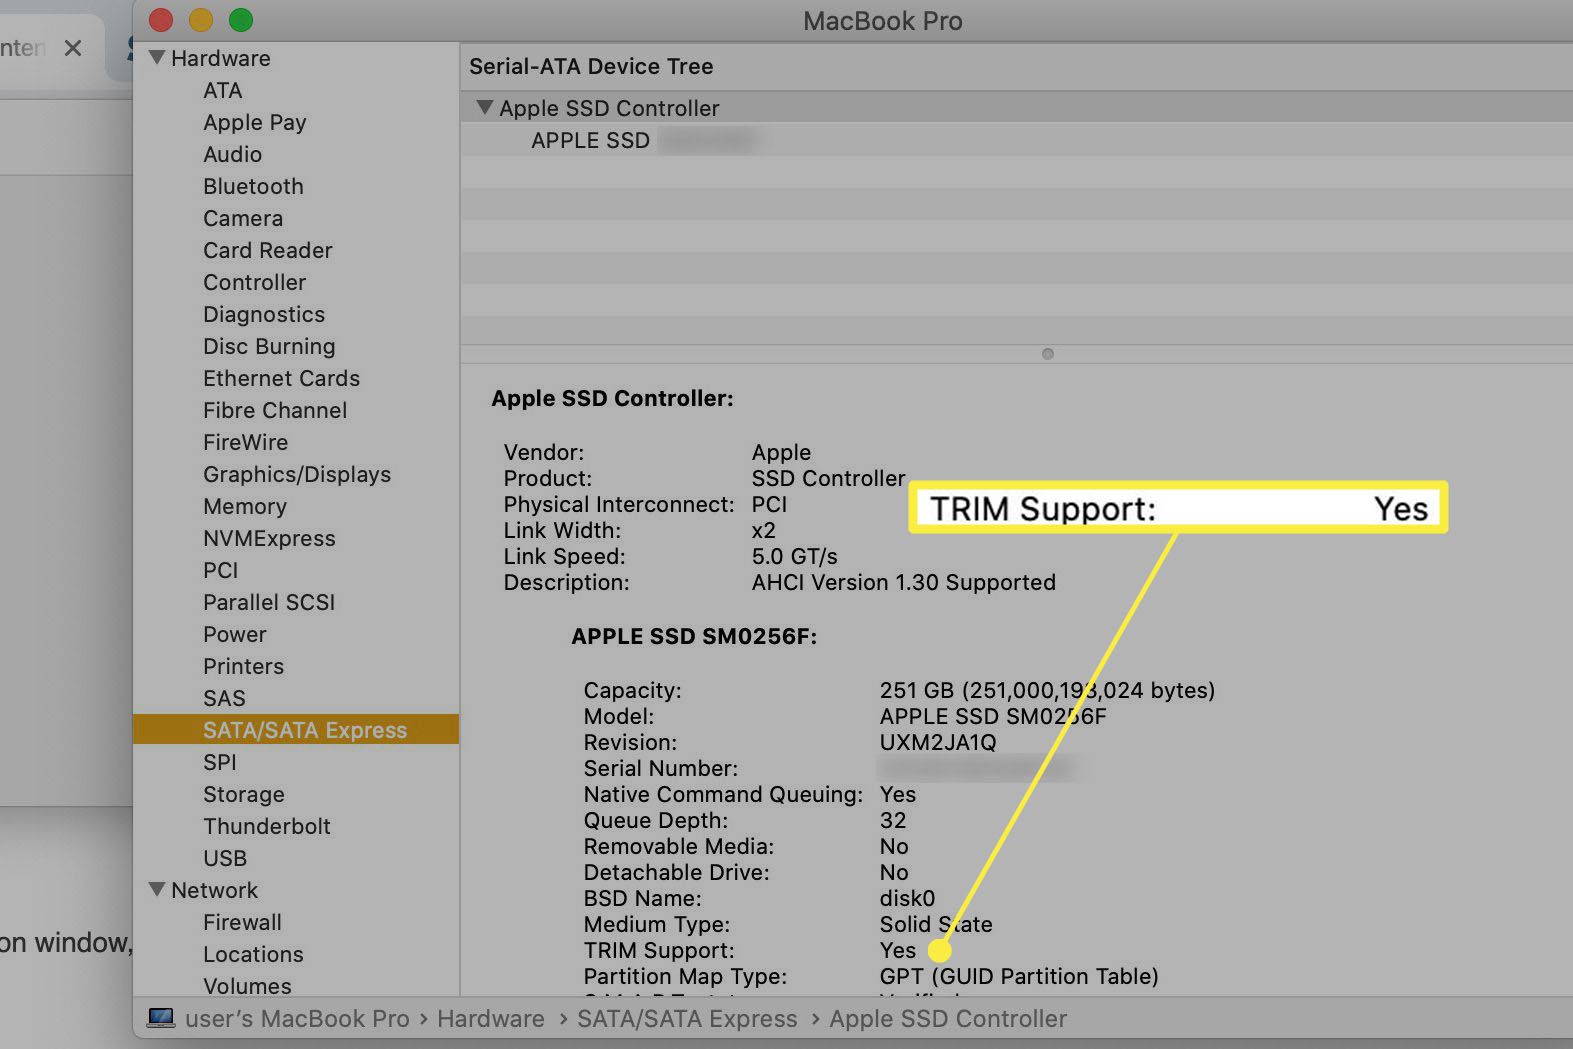The width and height of the screenshot is (1573, 1049).
Task: Open FireWire hardware entry
Action: (x=246, y=442)
